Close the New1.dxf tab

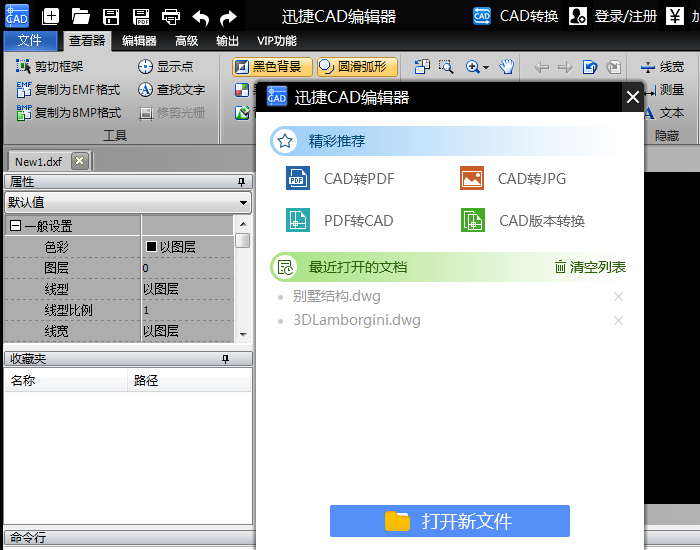coord(79,161)
